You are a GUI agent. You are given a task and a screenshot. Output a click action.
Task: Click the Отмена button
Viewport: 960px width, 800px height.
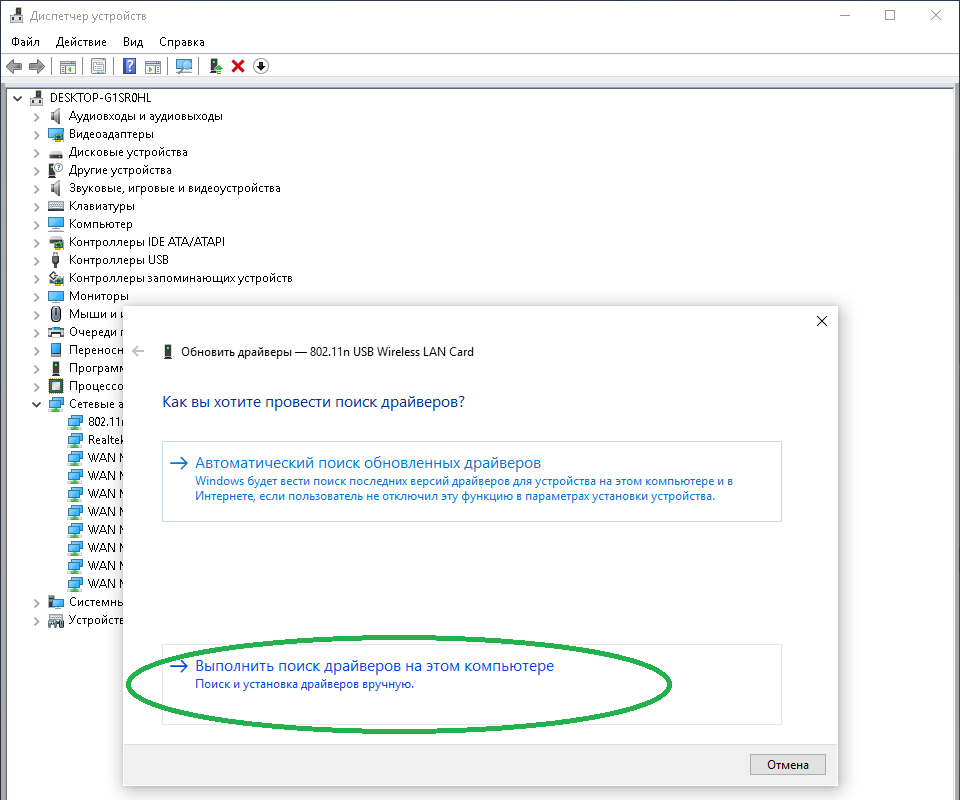pyautogui.click(x=787, y=764)
